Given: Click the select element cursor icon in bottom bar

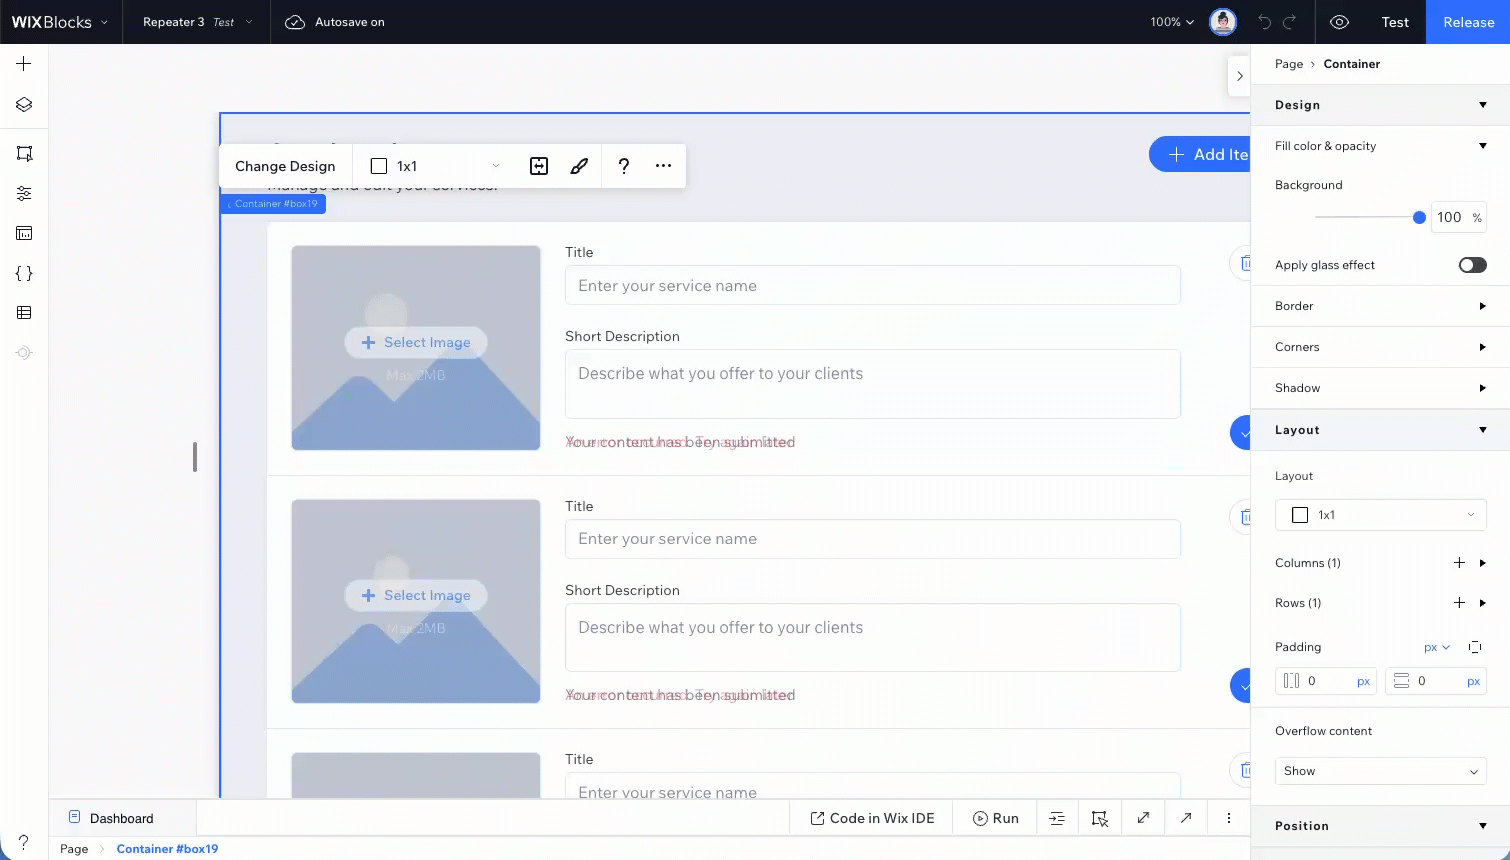Looking at the screenshot, I should pos(1100,818).
